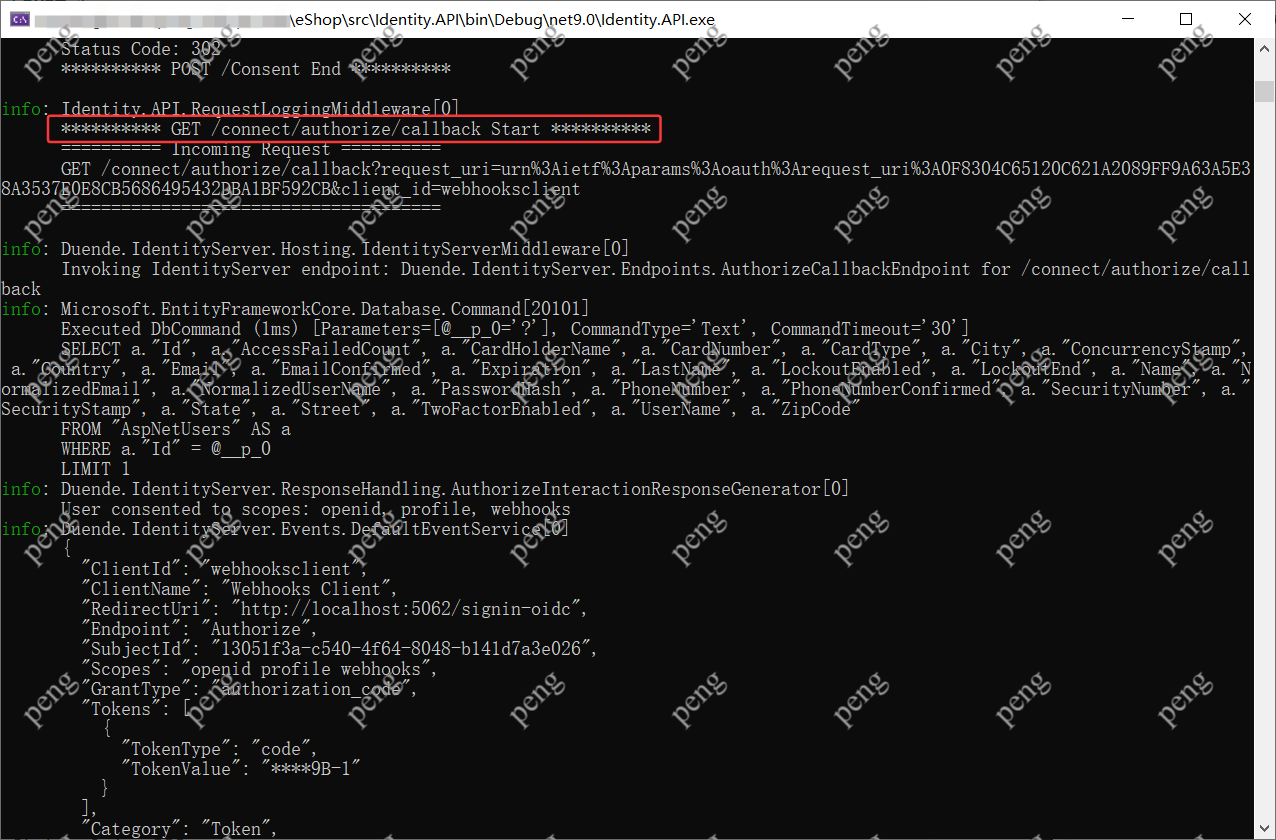The height and width of the screenshot is (840, 1276).
Task: Click the scrollbar up arrow
Action: (1265, 48)
